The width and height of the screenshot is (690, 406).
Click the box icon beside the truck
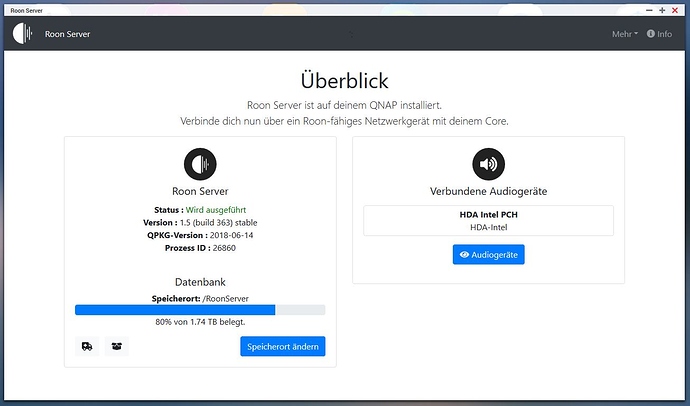tap(117, 346)
